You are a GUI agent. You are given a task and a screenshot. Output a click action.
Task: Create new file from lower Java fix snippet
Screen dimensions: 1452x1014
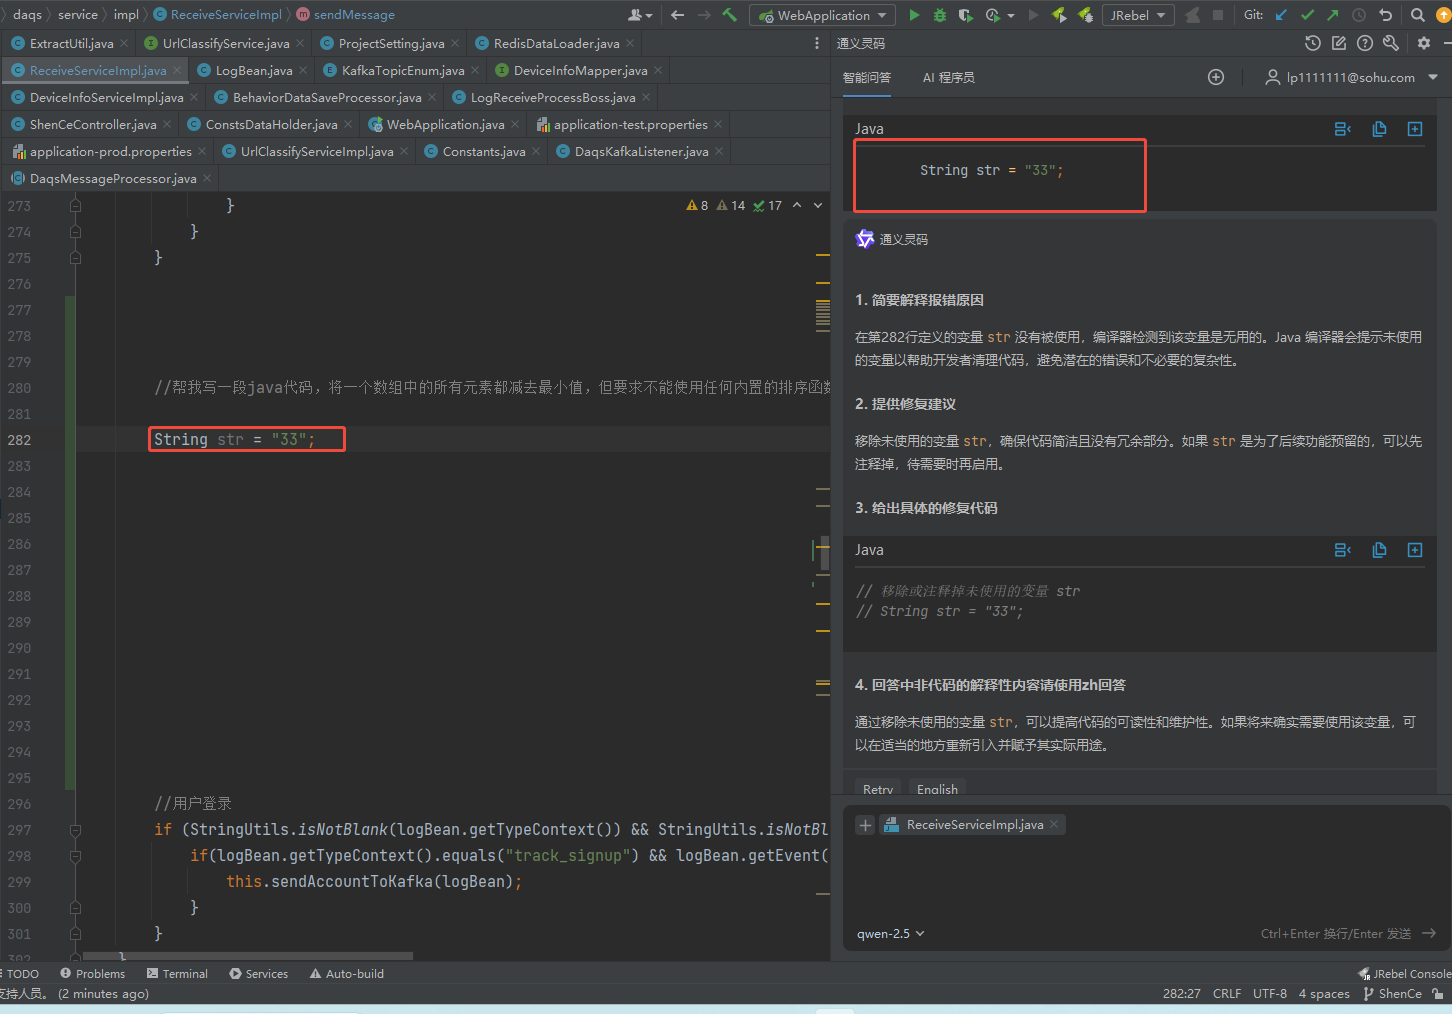(1415, 550)
